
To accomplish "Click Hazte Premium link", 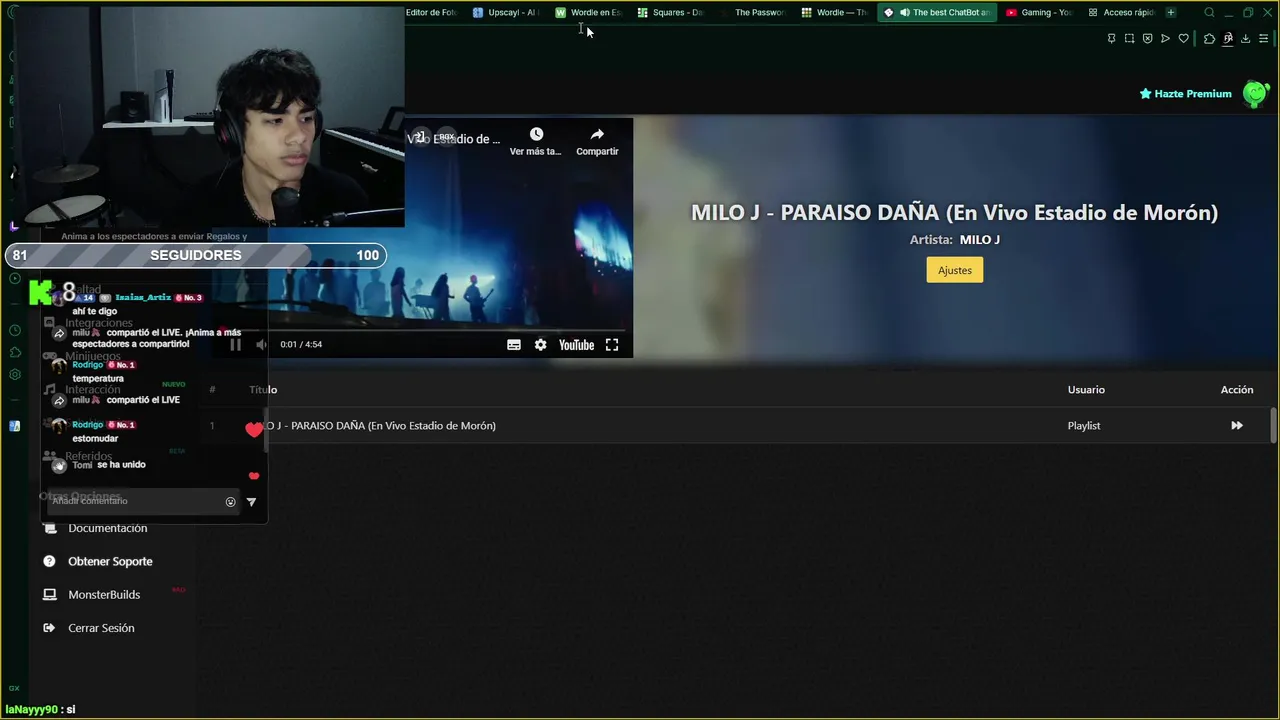I will click(1186, 94).
